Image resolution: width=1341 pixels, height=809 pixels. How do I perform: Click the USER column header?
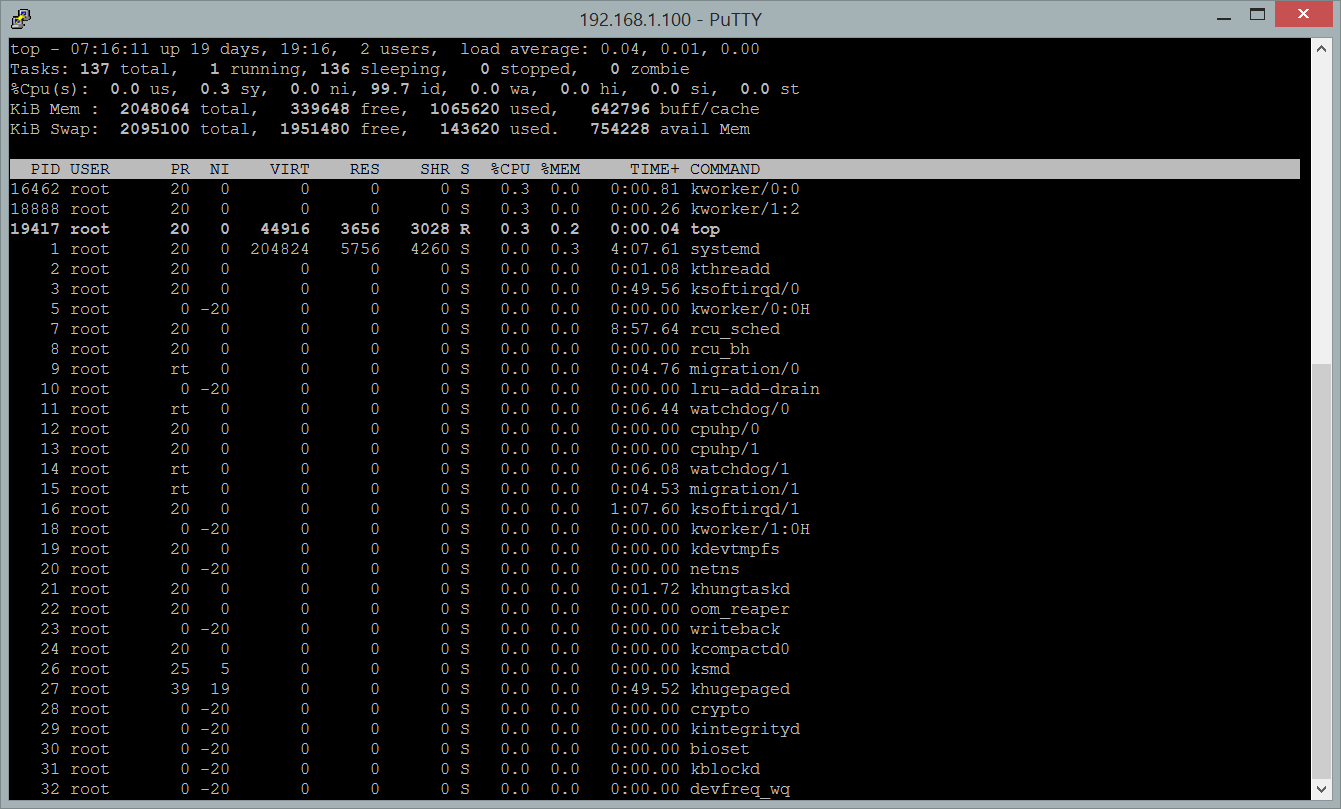[x=90, y=169]
